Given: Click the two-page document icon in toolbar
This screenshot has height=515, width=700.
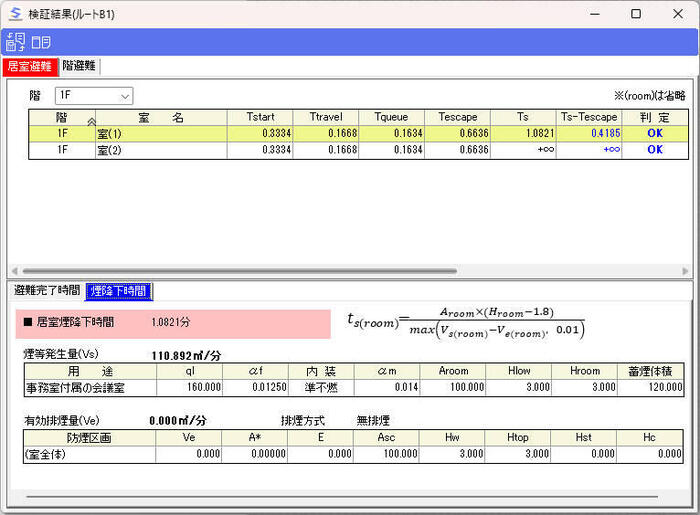Looking at the screenshot, I should coord(41,43).
